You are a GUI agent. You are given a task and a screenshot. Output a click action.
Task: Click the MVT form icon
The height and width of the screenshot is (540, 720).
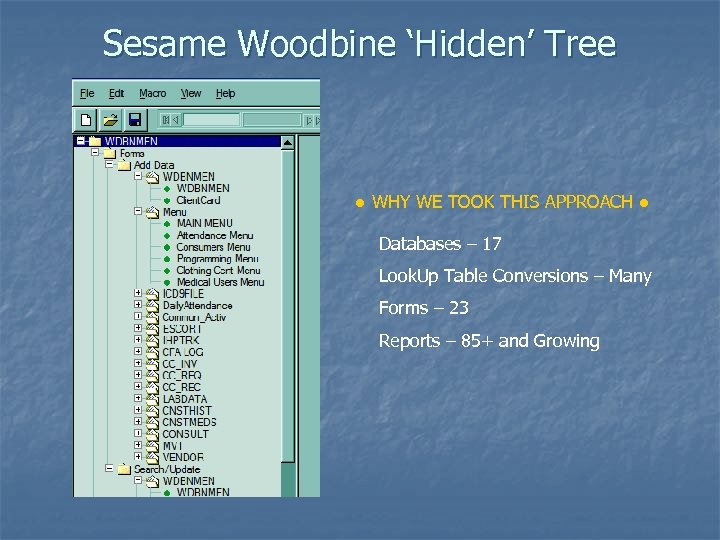(x=152, y=446)
